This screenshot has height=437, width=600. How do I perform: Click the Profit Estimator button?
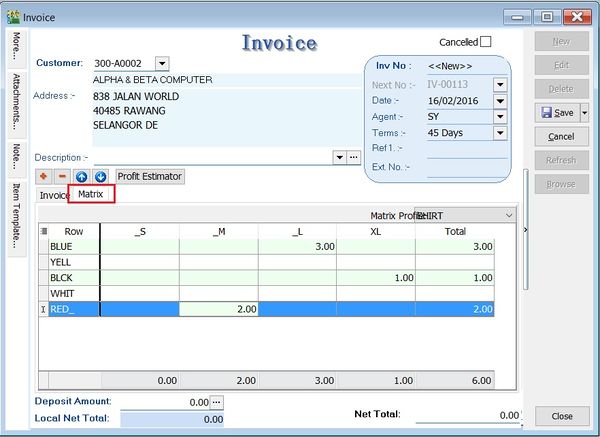click(150, 176)
